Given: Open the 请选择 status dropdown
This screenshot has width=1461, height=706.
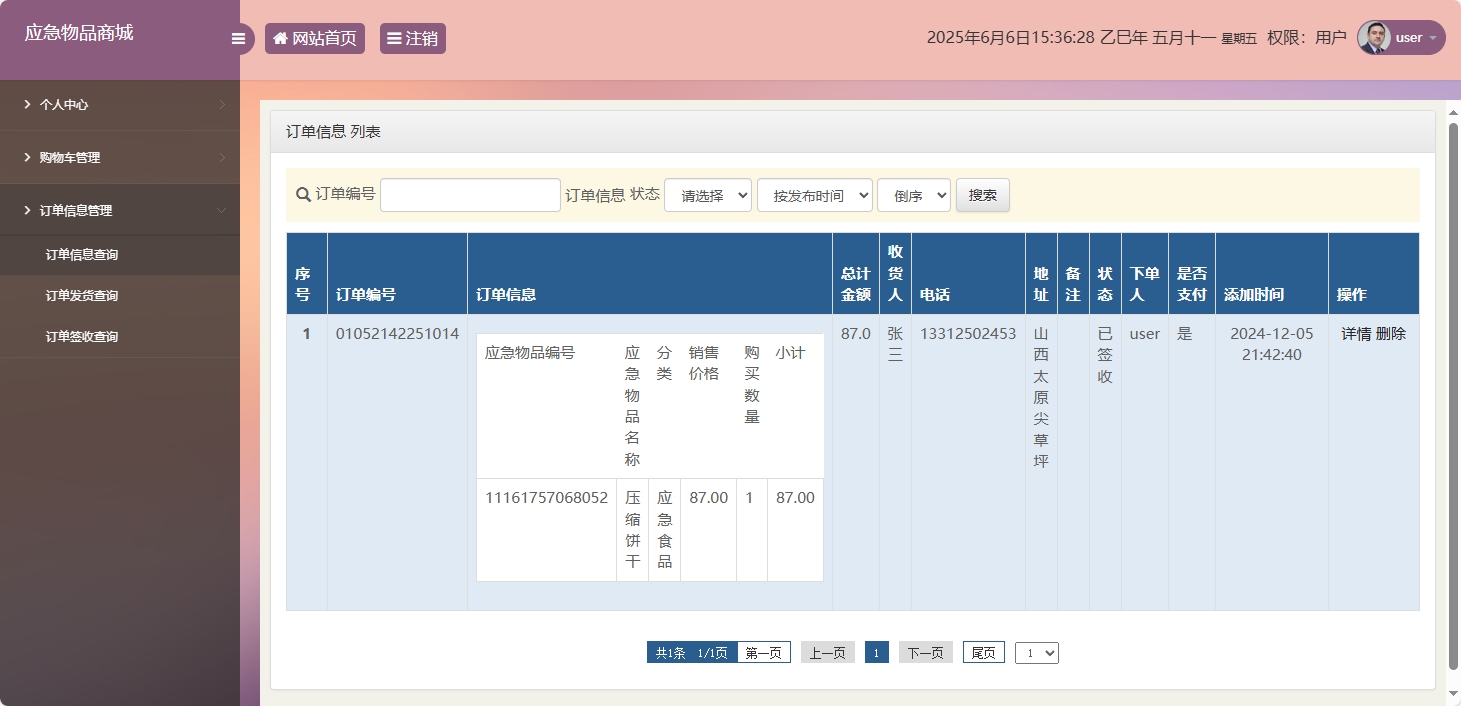Looking at the screenshot, I should tap(707, 195).
